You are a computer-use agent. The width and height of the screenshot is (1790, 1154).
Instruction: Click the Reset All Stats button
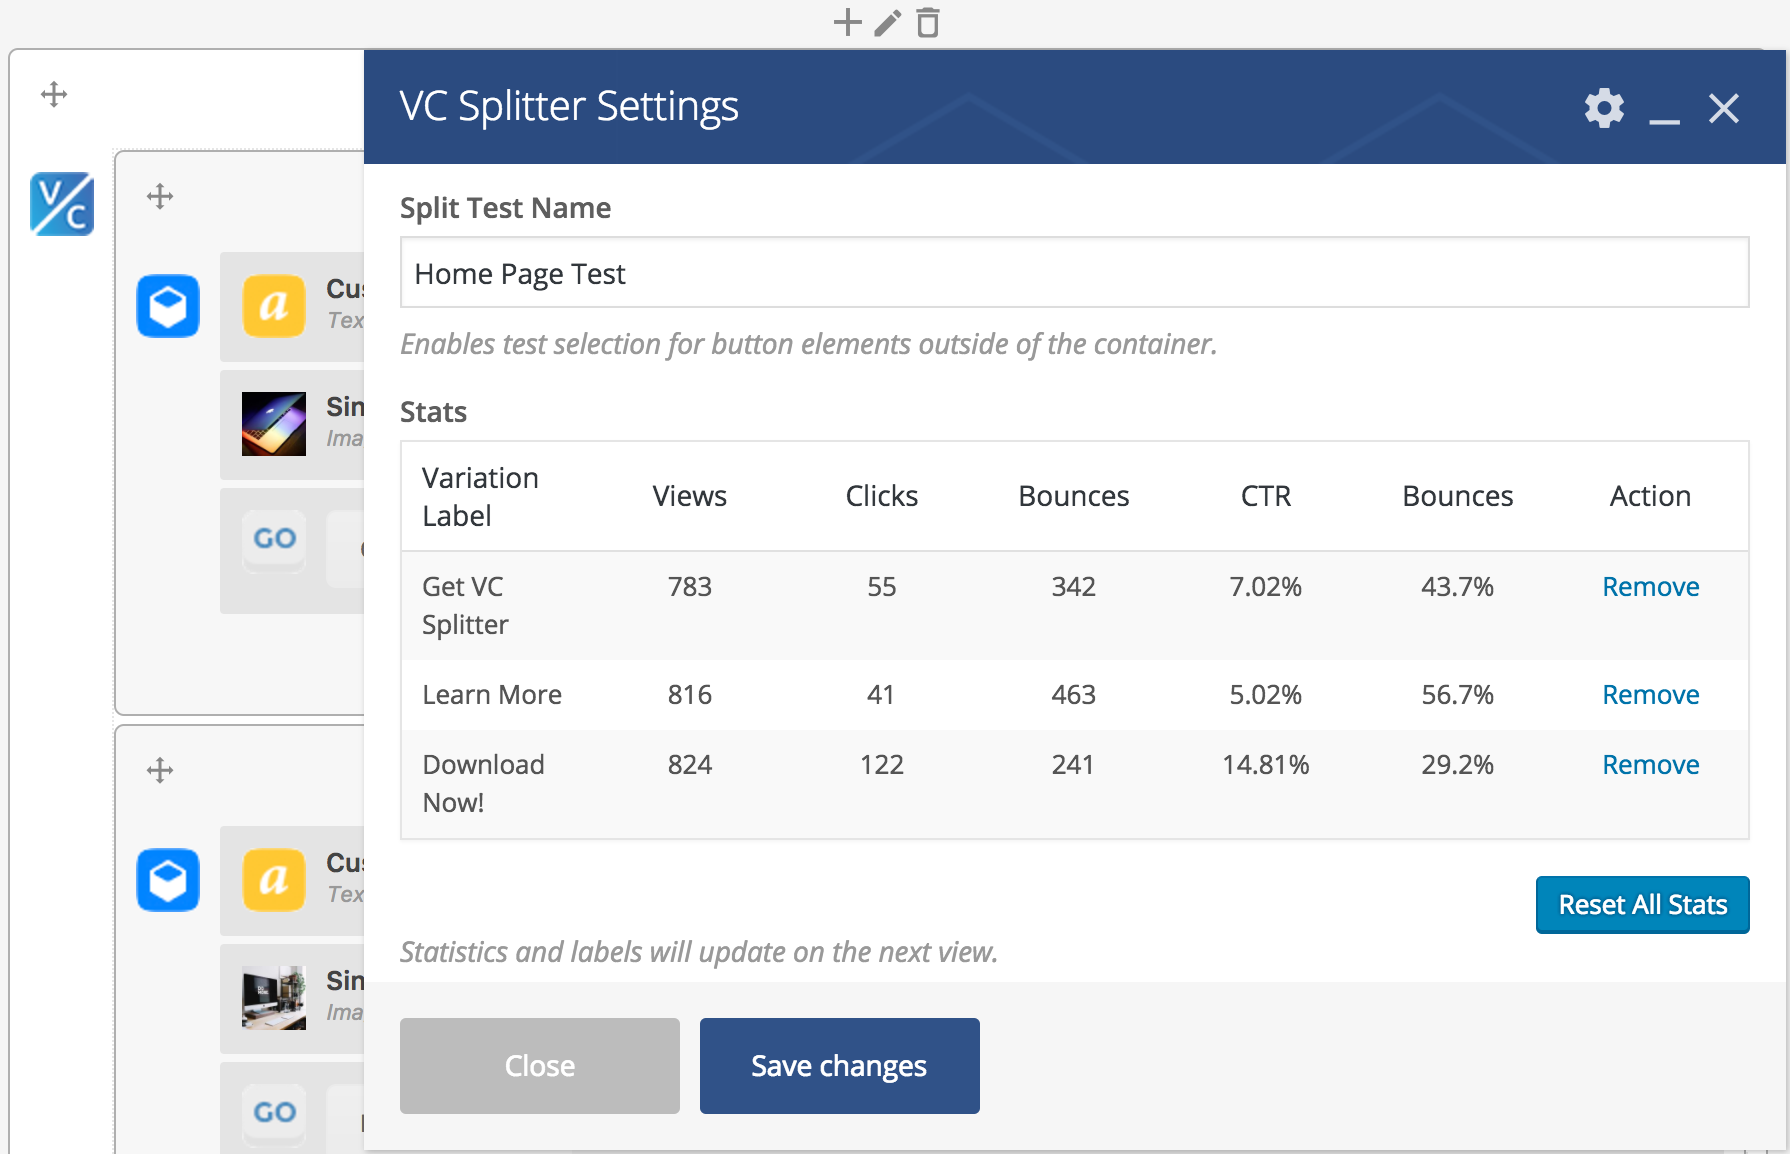click(1642, 905)
